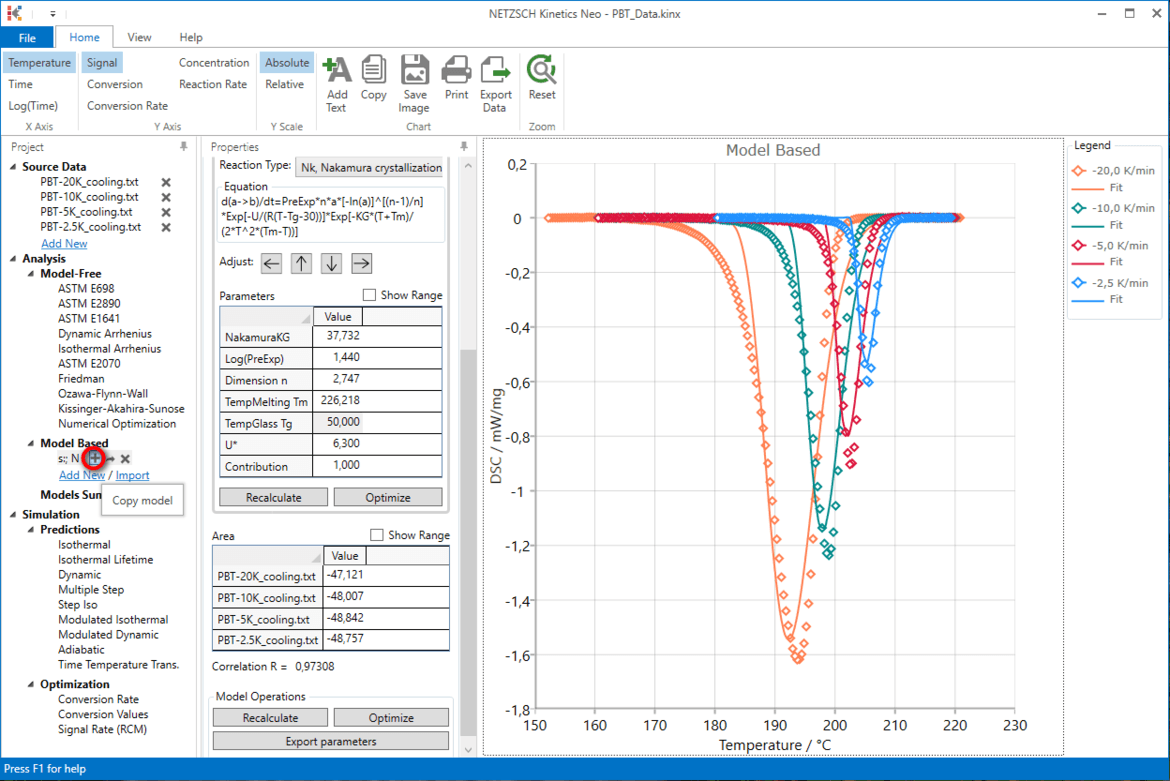Remove PBT-20K_cooling.txt with its X icon
This screenshot has width=1170, height=781.
coord(166,182)
